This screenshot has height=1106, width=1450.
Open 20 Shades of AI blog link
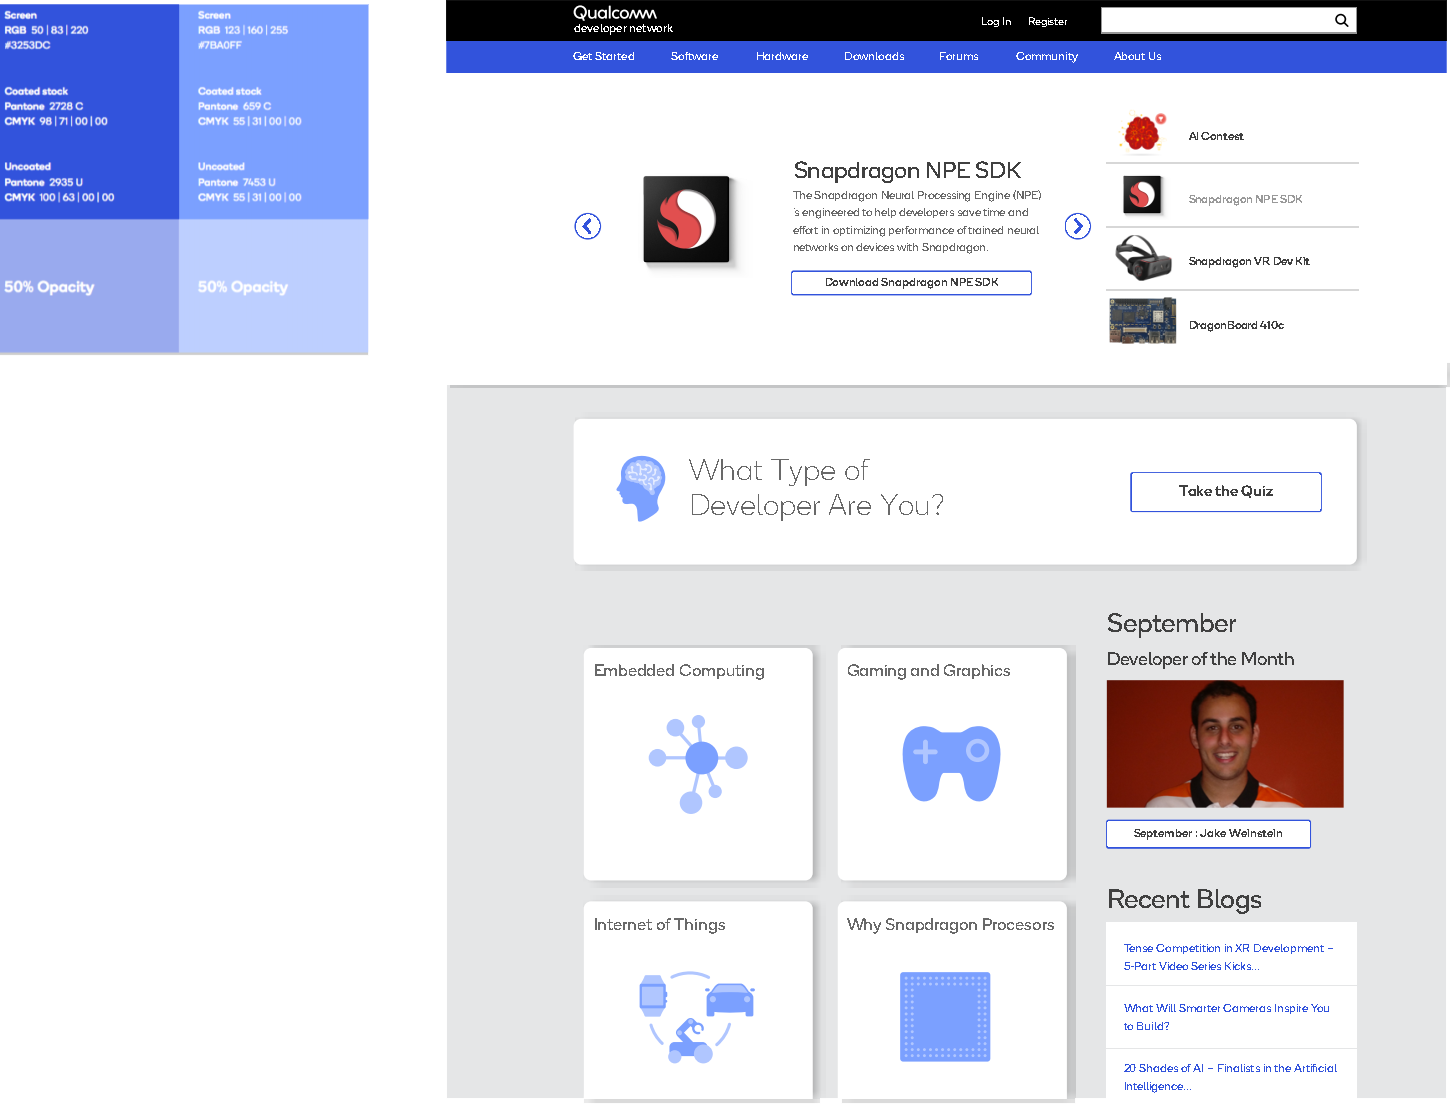point(1230,1077)
